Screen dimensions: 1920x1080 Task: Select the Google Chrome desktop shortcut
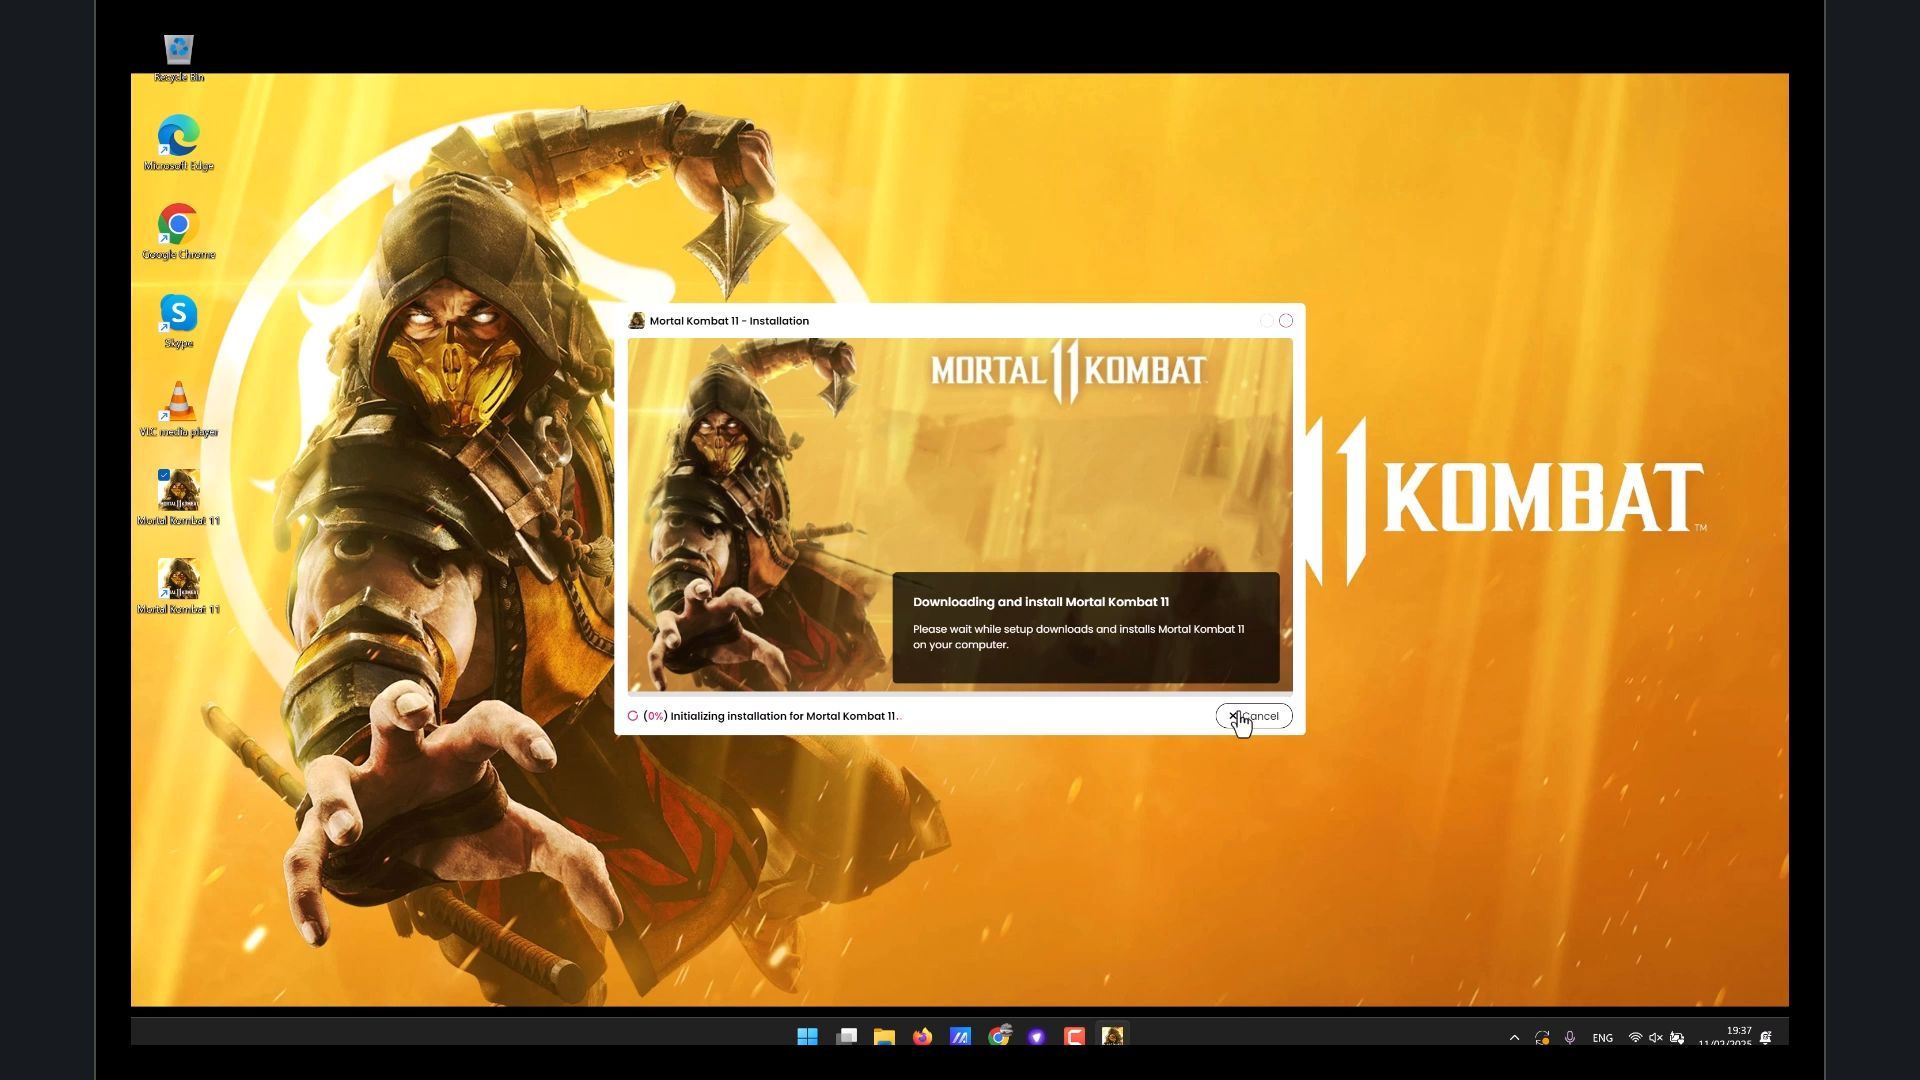[x=179, y=233]
